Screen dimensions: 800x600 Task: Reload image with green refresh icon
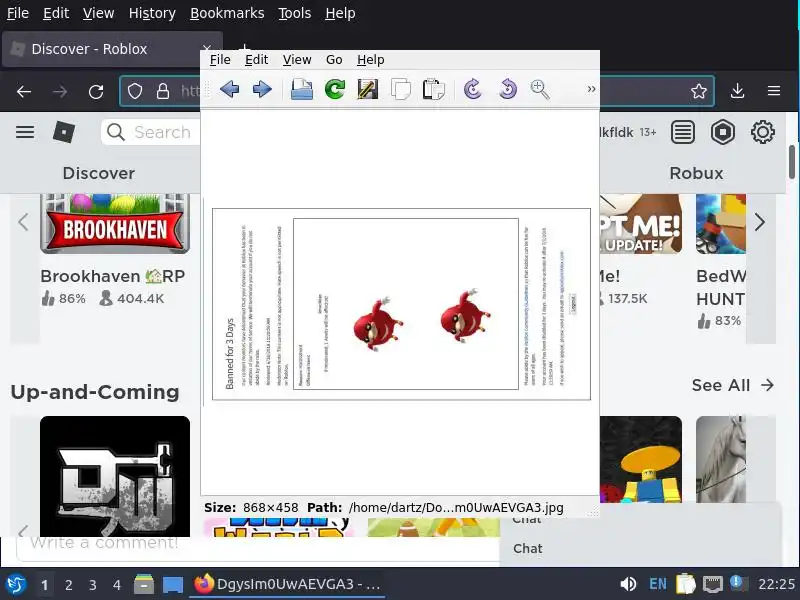(x=335, y=89)
